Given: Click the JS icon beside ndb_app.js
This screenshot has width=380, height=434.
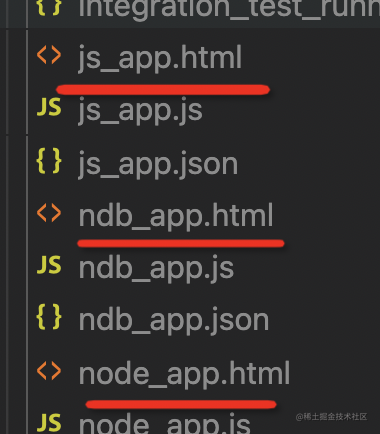Looking at the screenshot, I should point(49,265).
